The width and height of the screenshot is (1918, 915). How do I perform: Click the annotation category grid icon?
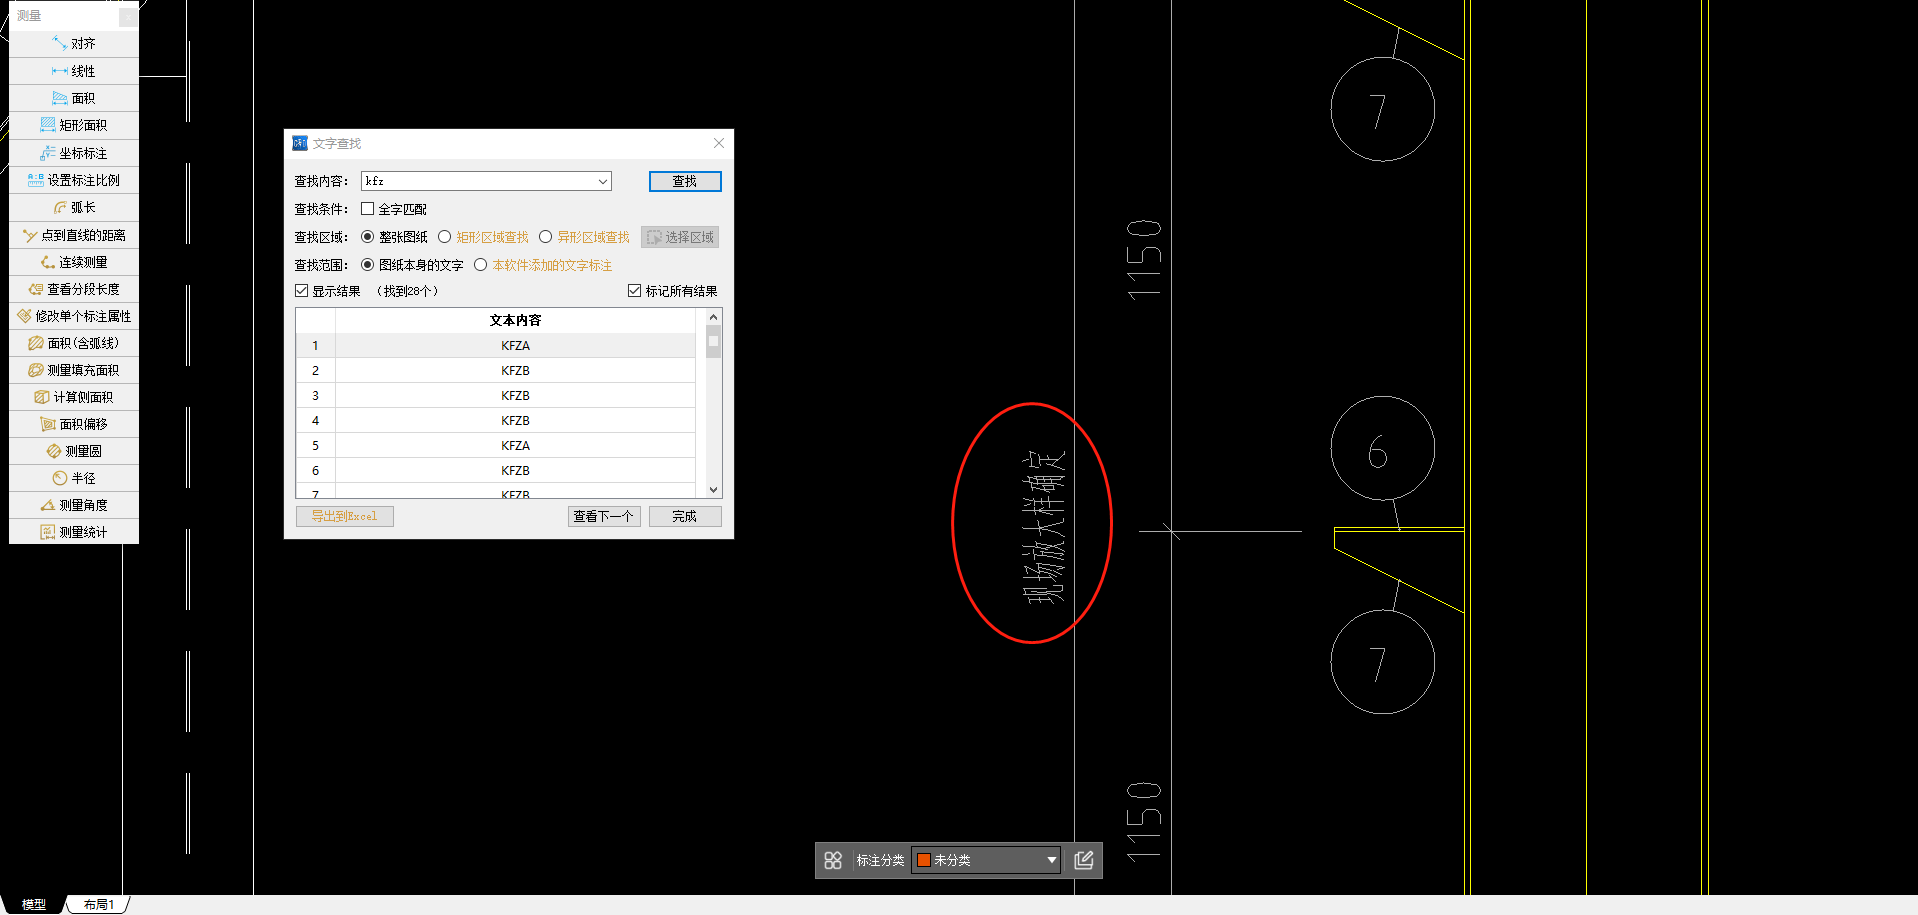[833, 860]
